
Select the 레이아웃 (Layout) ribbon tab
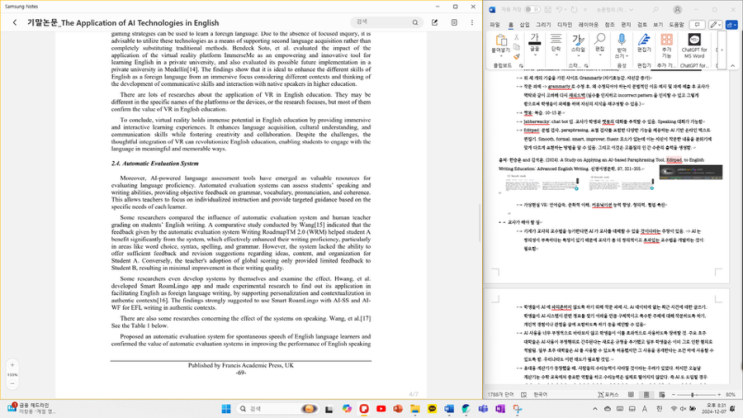588,25
